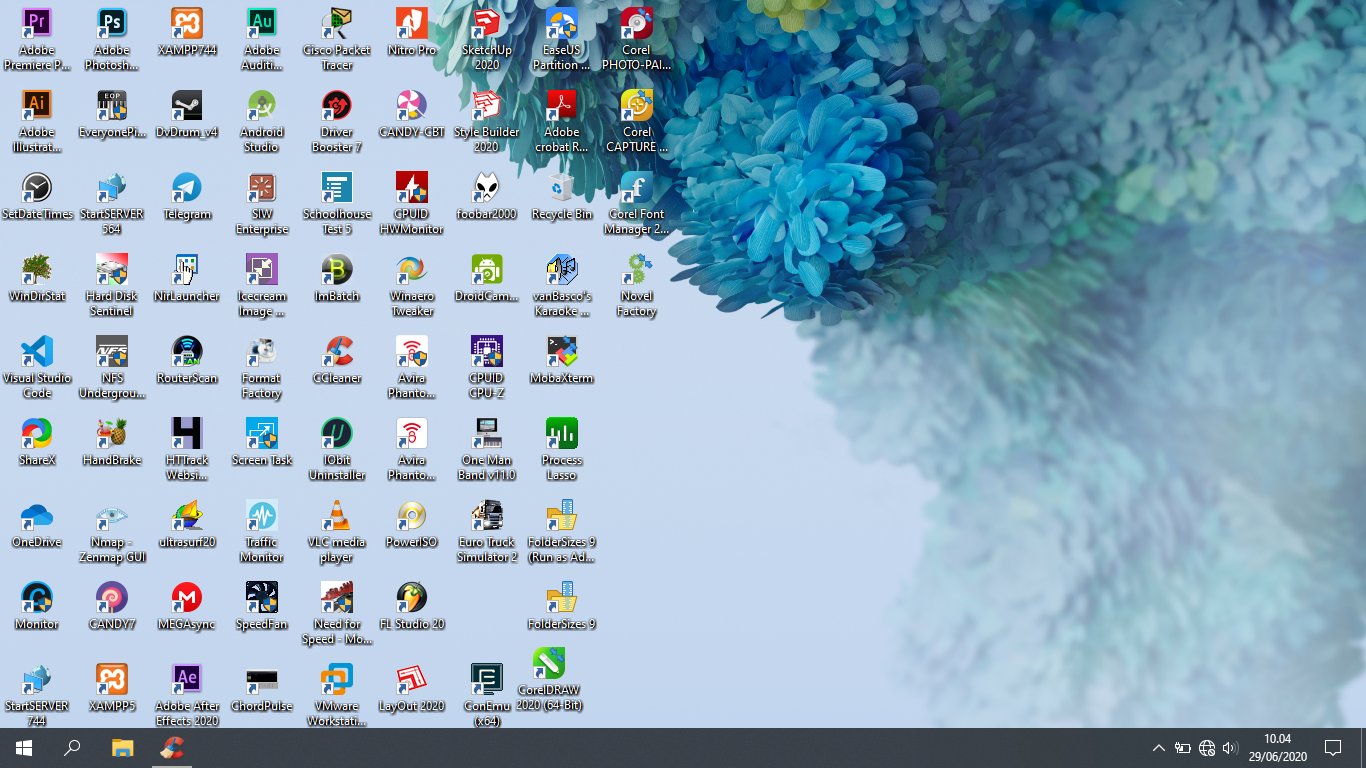The height and width of the screenshot is (768, 1366).
Task: Launch XAMPP744 from the desktop
Action: 187,32
